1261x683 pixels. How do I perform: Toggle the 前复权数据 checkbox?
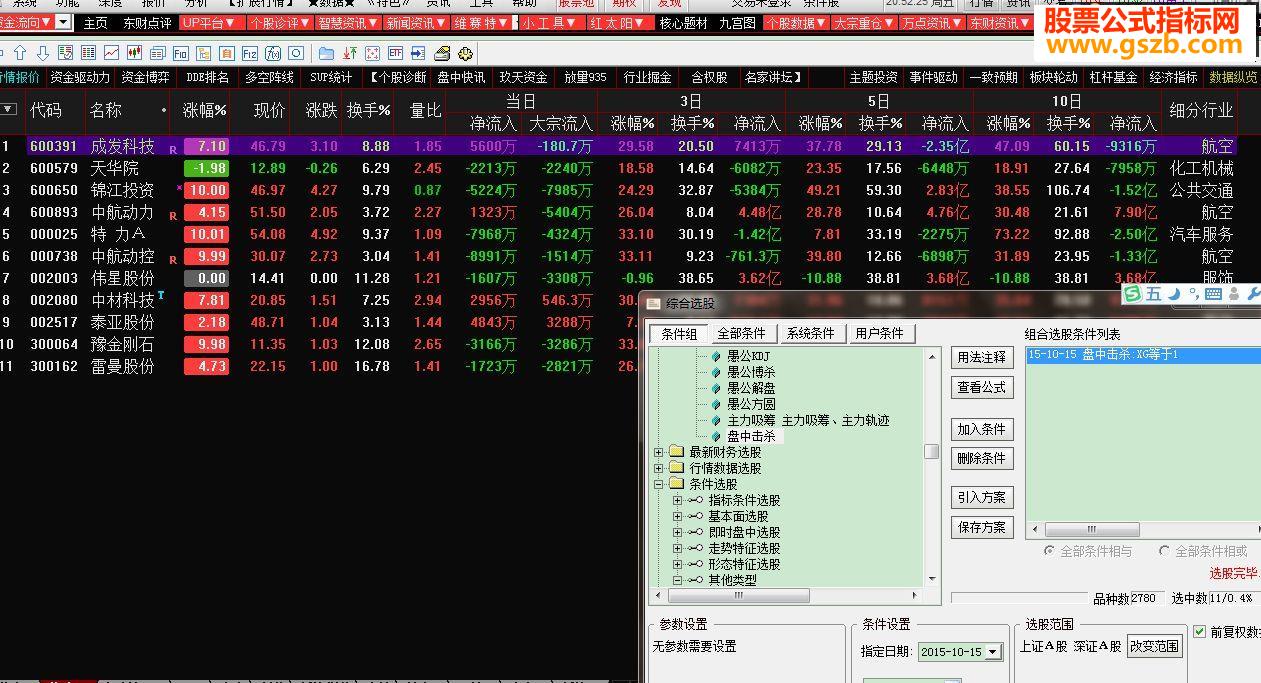(x=1200, y=631)
